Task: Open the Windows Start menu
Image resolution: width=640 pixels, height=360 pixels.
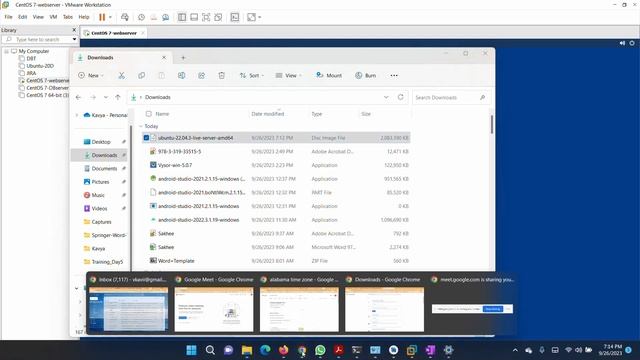Action: [191, 350]
